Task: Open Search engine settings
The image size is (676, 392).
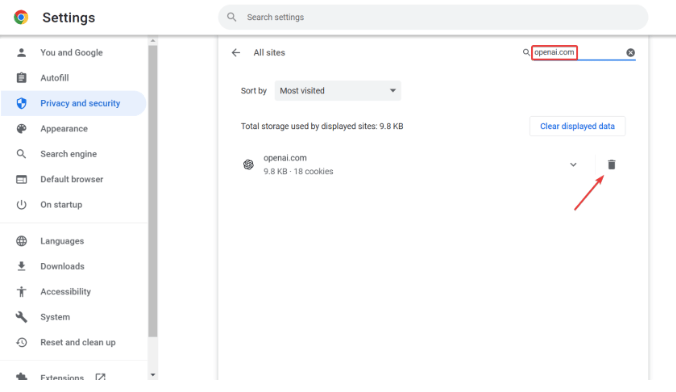Action: pyautogui.click(x=73, y=154)
